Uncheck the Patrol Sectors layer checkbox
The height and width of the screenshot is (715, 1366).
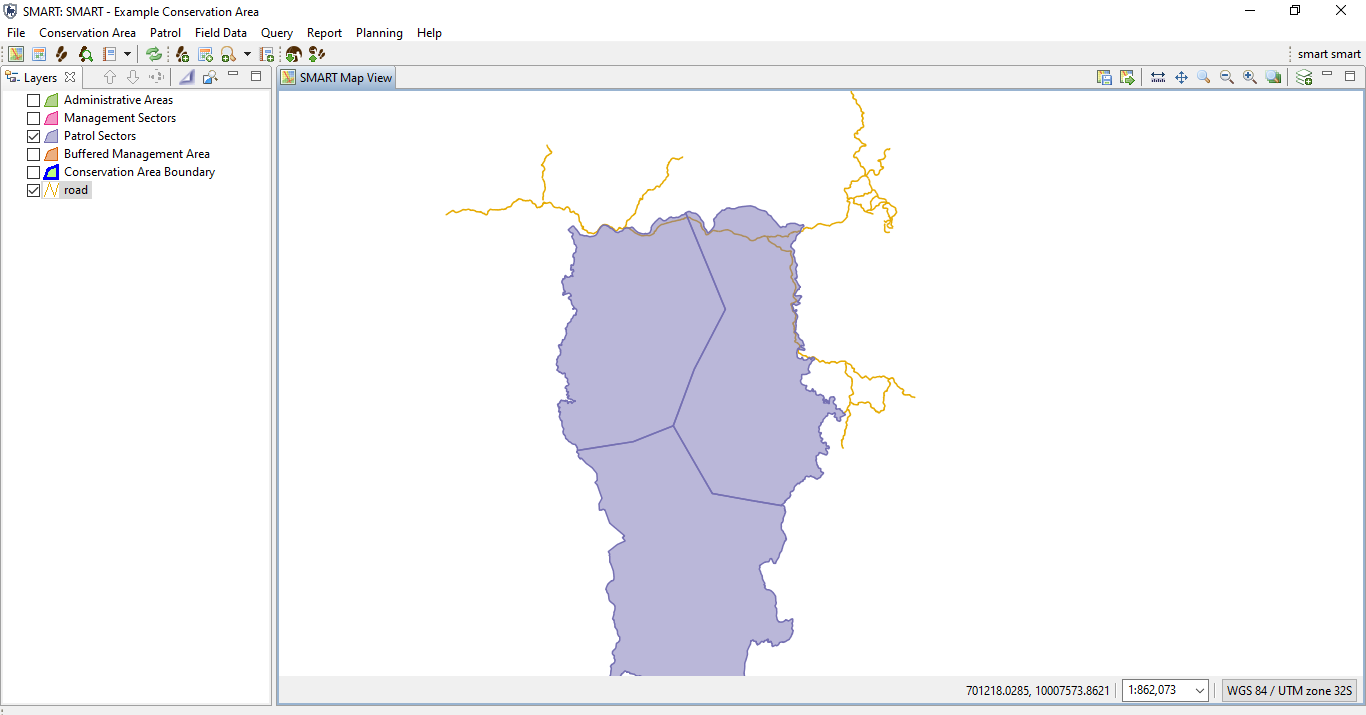(34, 136)
